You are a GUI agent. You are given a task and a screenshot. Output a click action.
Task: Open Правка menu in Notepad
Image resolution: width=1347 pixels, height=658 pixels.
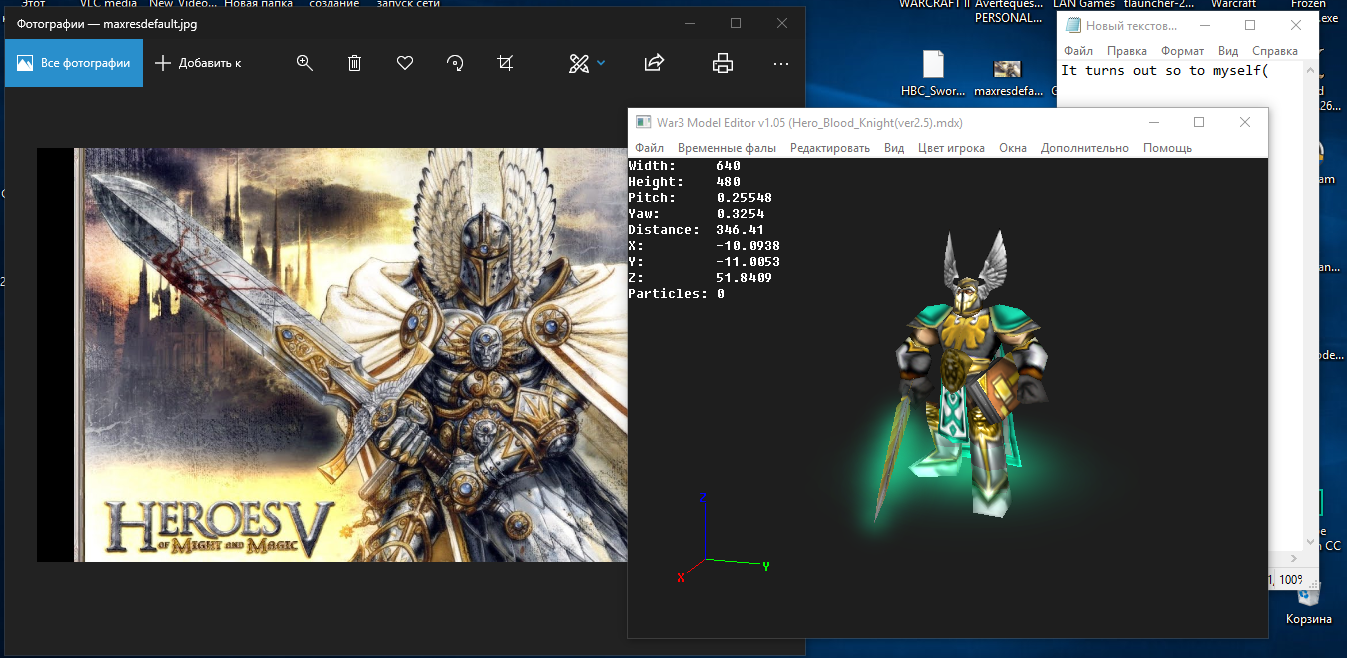1127,51
